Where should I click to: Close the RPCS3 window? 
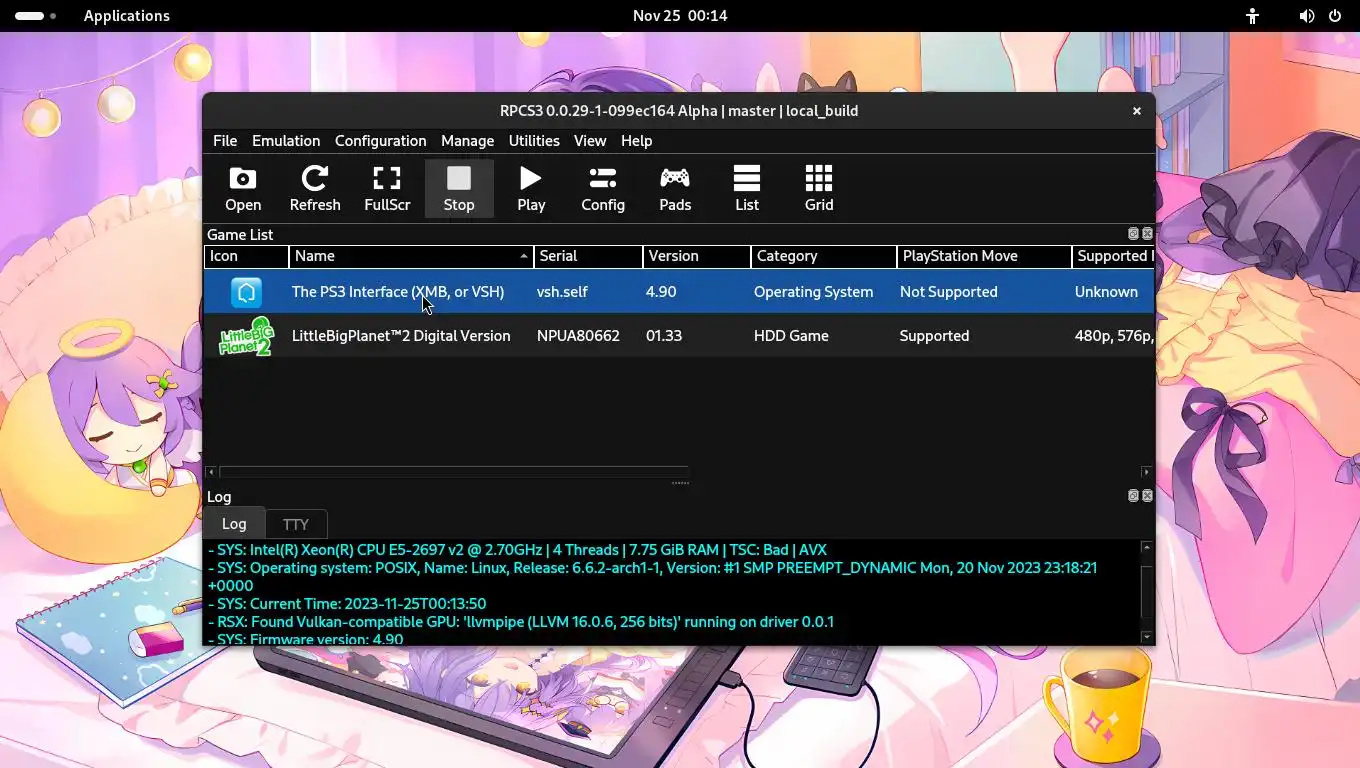[1136, 111]
